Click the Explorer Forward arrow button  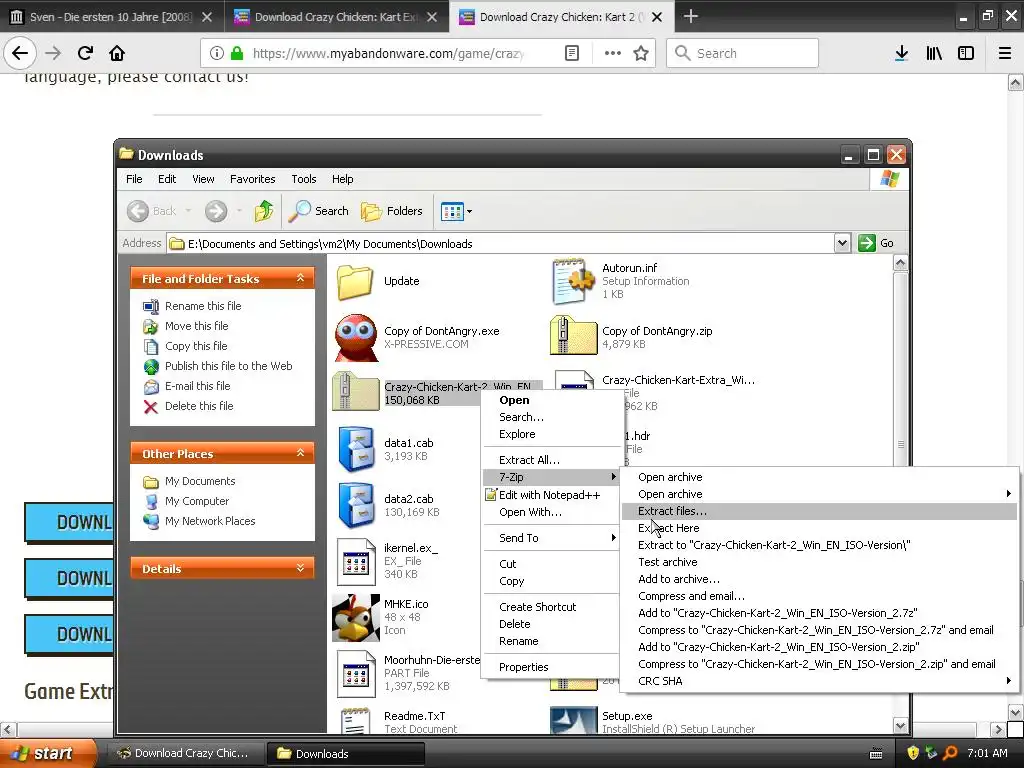click(216, 211)
